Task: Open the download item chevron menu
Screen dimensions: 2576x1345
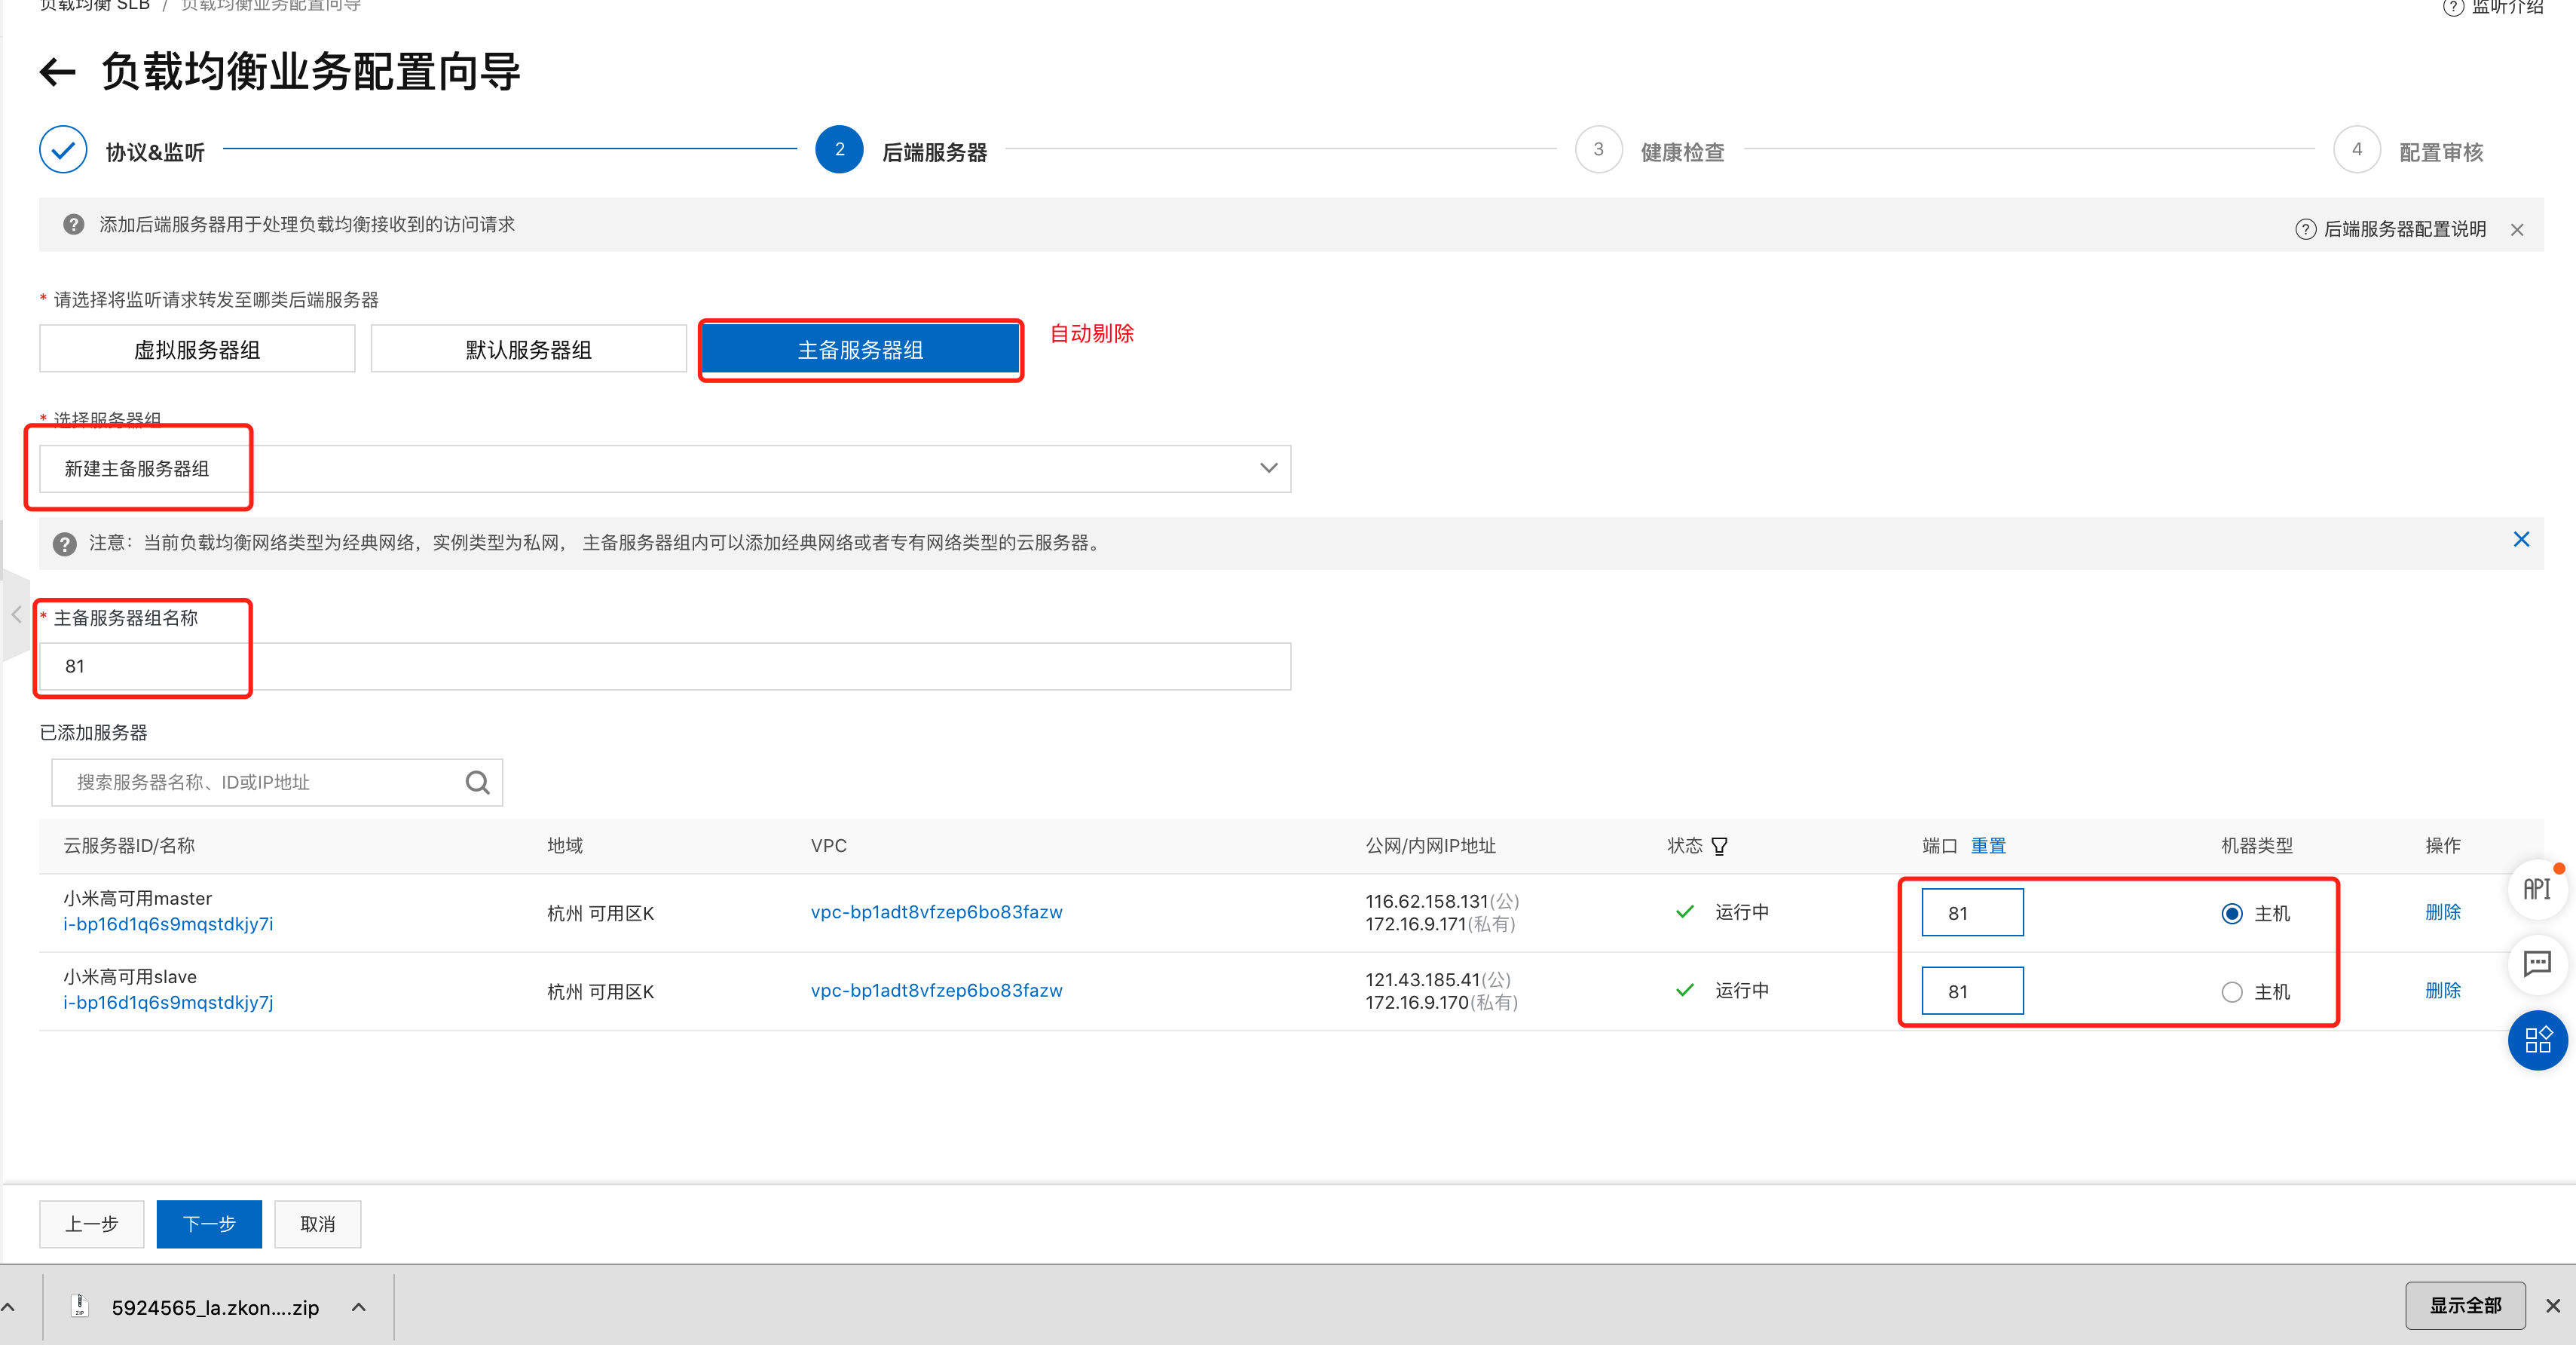Action: pos(359,1307)
